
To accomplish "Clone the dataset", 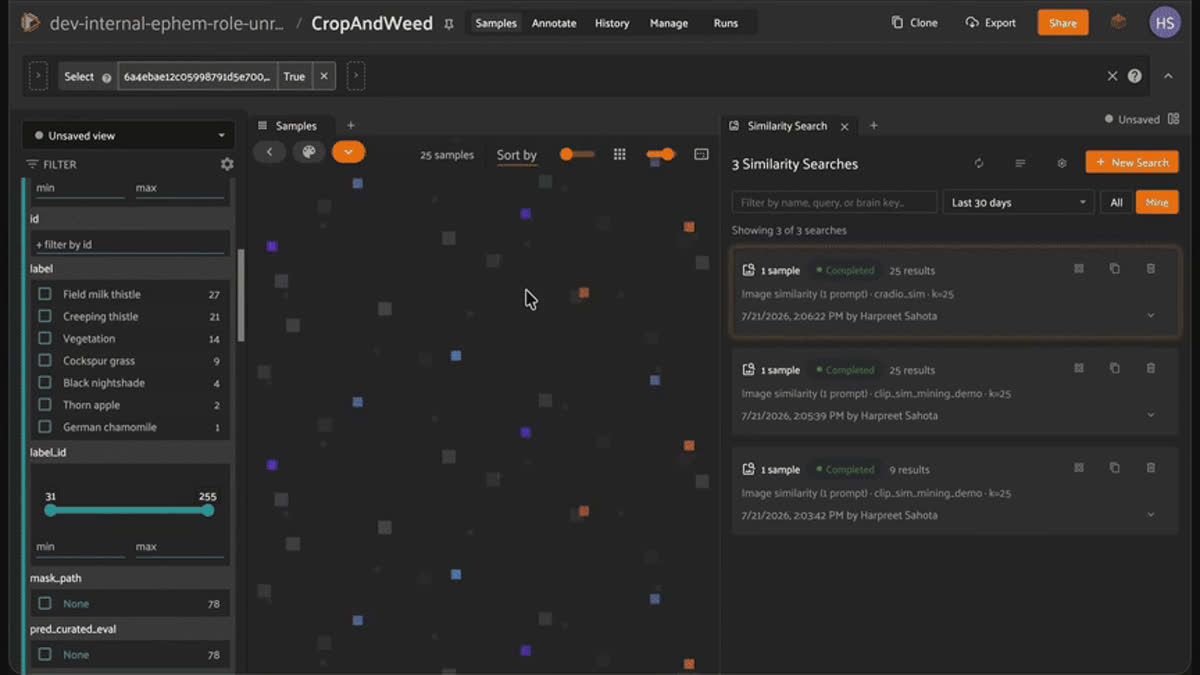I will coord(914,23).
